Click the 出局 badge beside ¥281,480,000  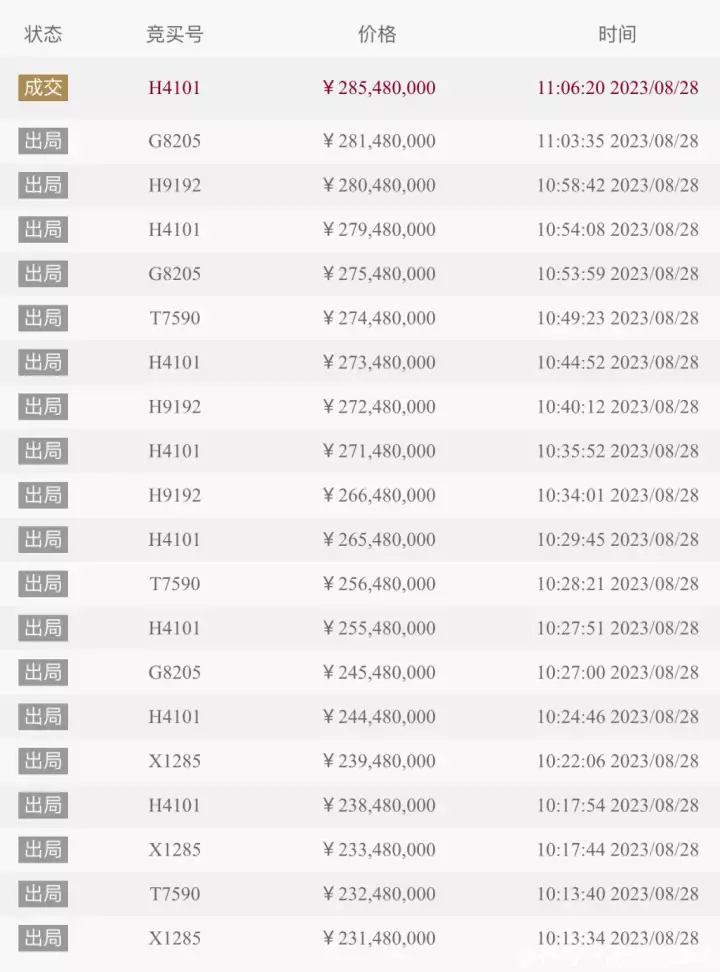(x=43, y=141)
